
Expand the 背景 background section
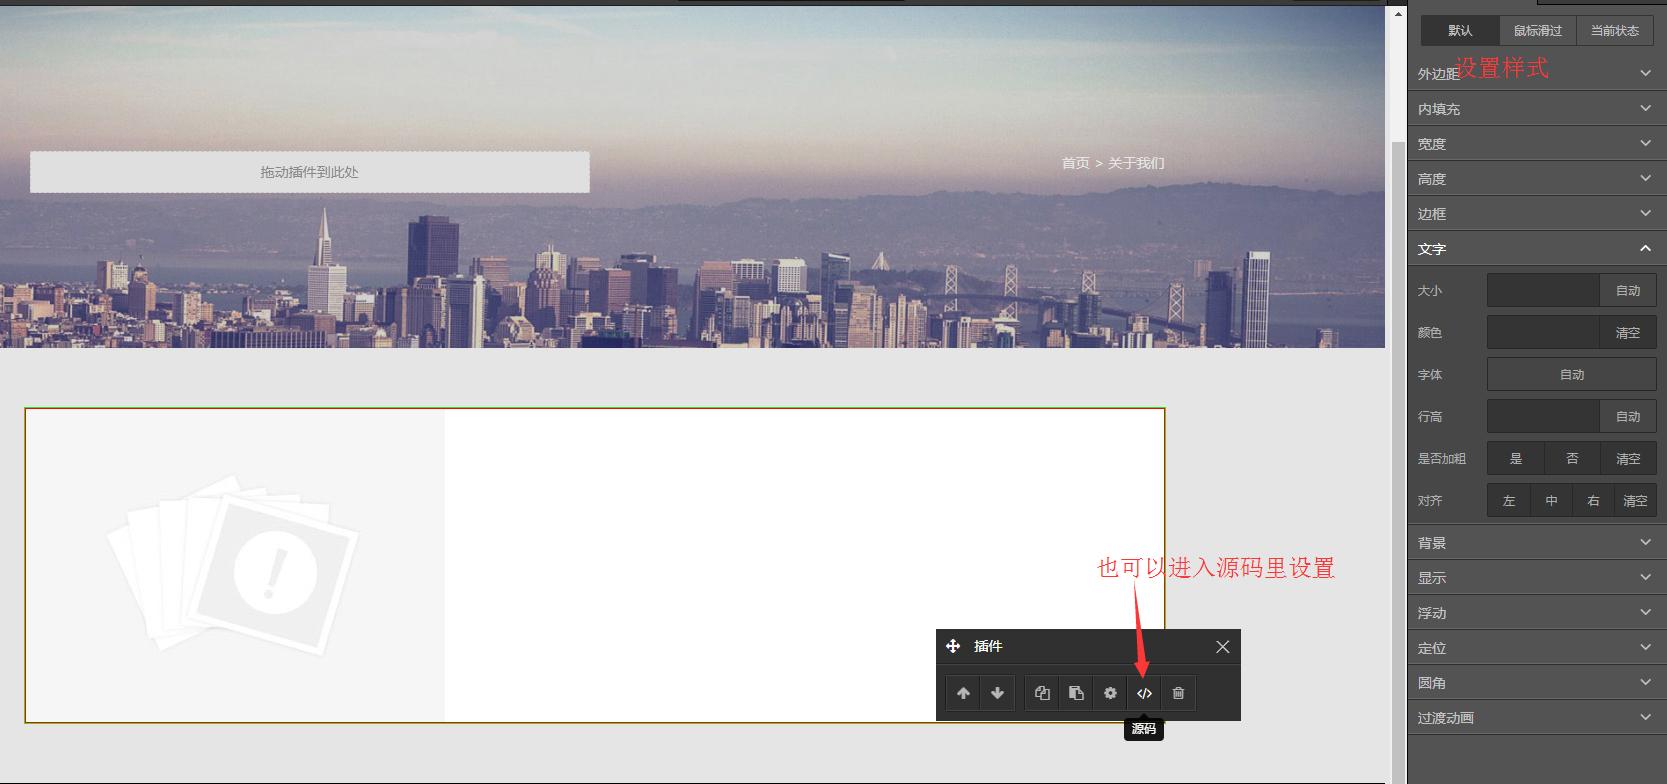click(1536, 543)
